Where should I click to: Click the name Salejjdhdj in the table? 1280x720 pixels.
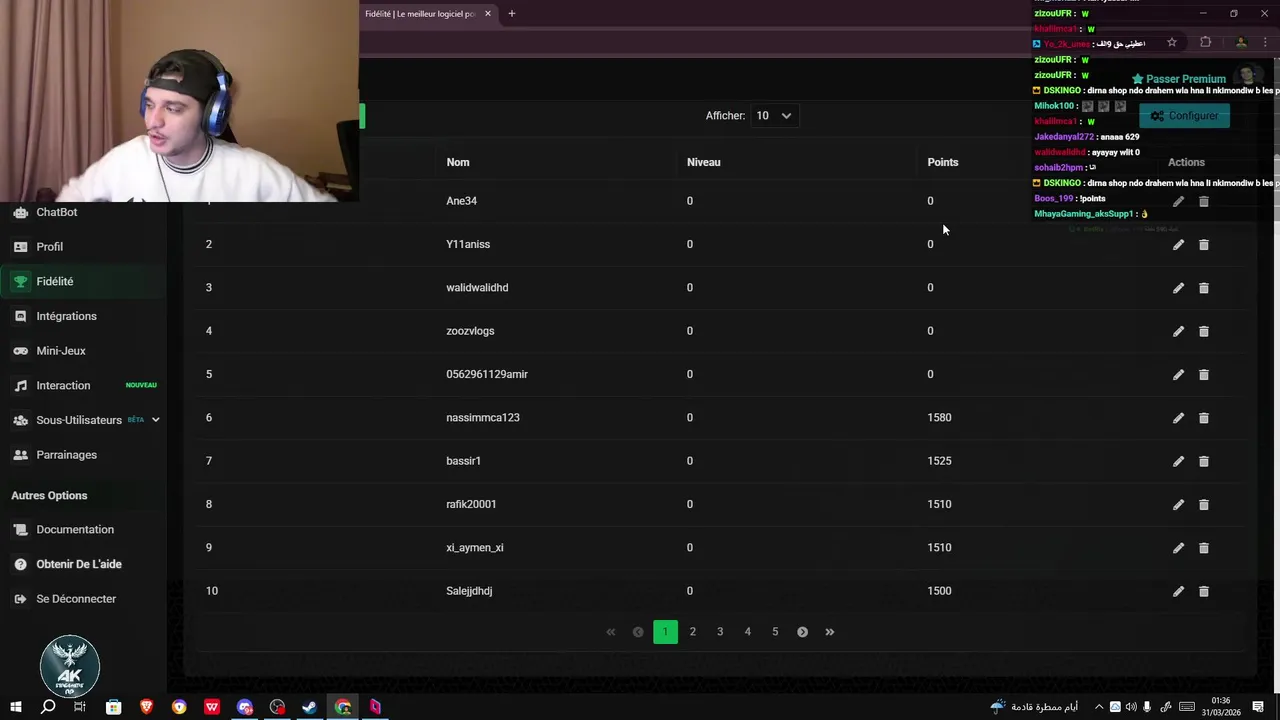coord(469,591)
